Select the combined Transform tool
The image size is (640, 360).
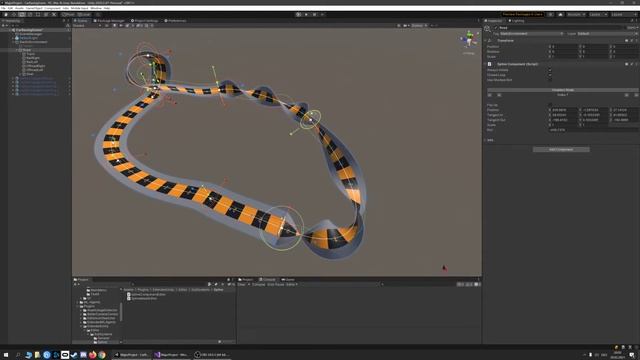46,14
